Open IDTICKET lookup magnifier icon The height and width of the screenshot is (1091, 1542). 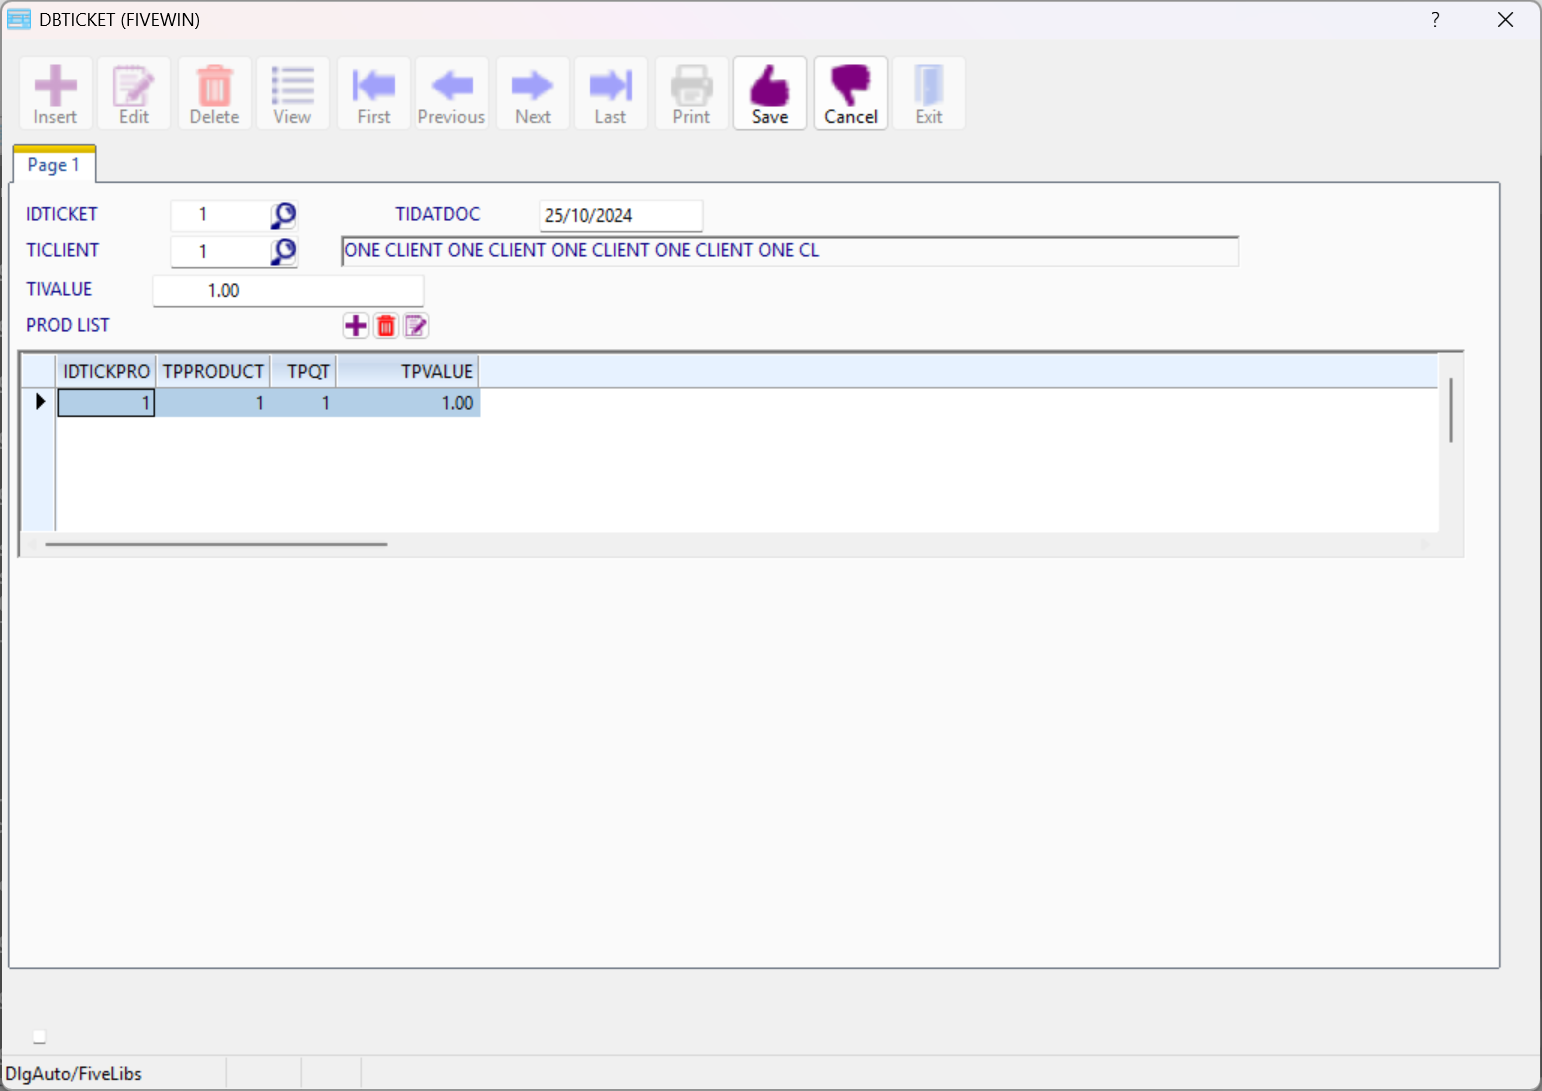pos(284,215)
